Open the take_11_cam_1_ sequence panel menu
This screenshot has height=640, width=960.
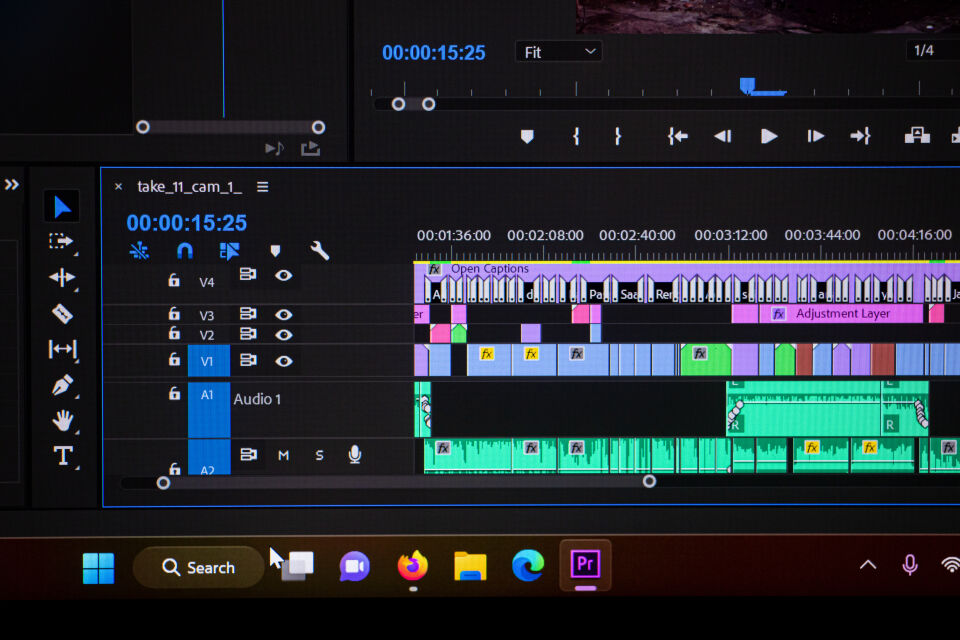262,187
